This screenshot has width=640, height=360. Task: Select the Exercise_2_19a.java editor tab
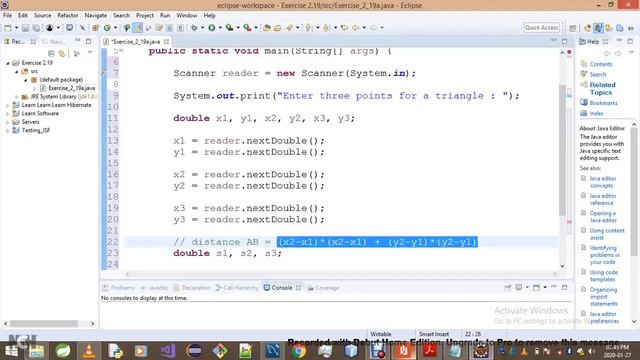(136, 42)
